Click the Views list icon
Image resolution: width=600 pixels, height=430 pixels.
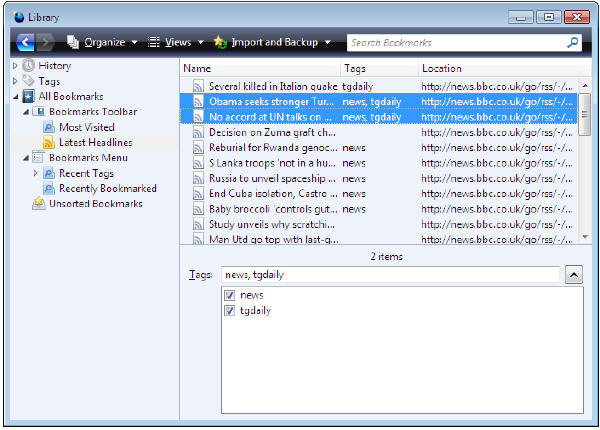pyautogui.click(x=153, y=42)
